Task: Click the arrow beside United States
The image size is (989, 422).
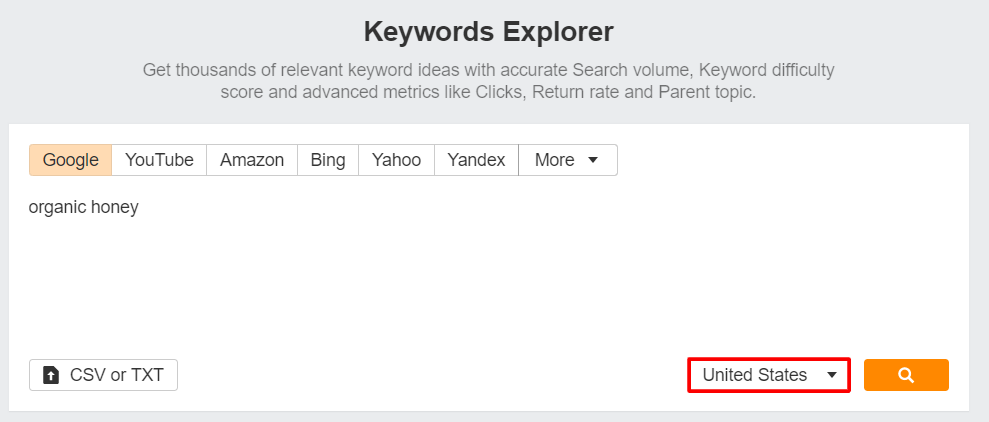Action: (831, 375)
